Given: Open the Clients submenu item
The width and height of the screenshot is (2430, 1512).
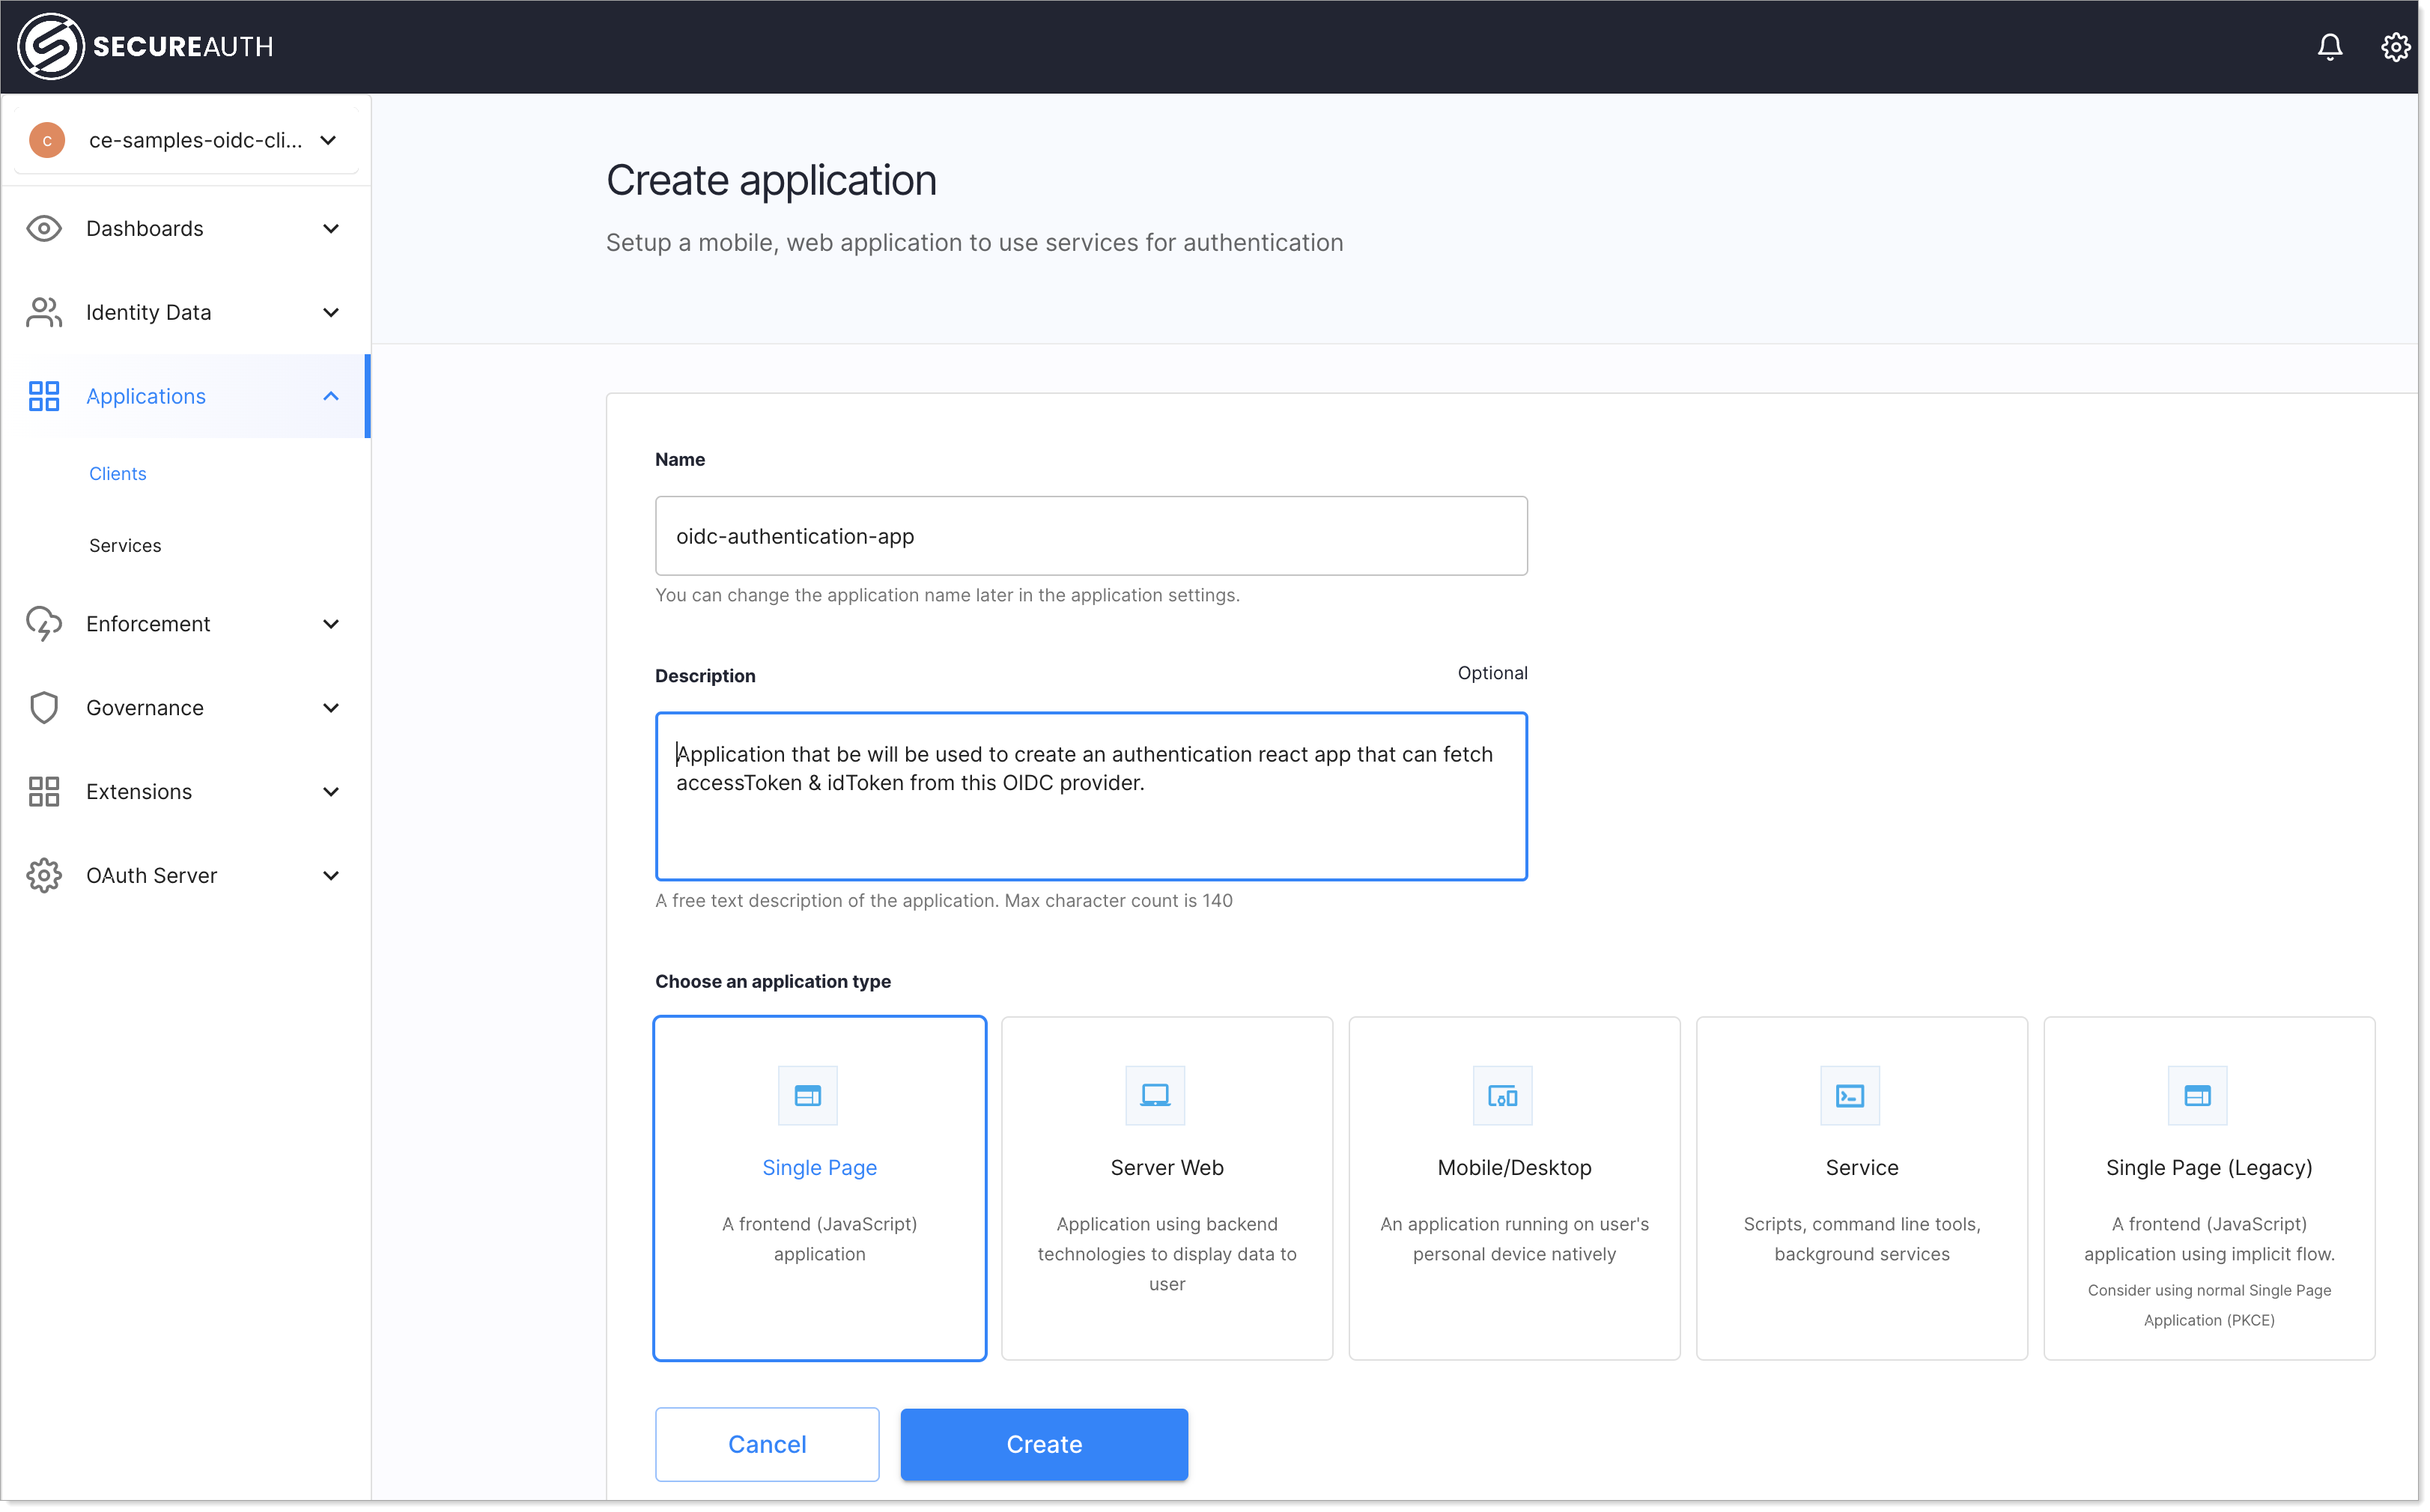Looking at the screenshot, I should click(118, 474).
